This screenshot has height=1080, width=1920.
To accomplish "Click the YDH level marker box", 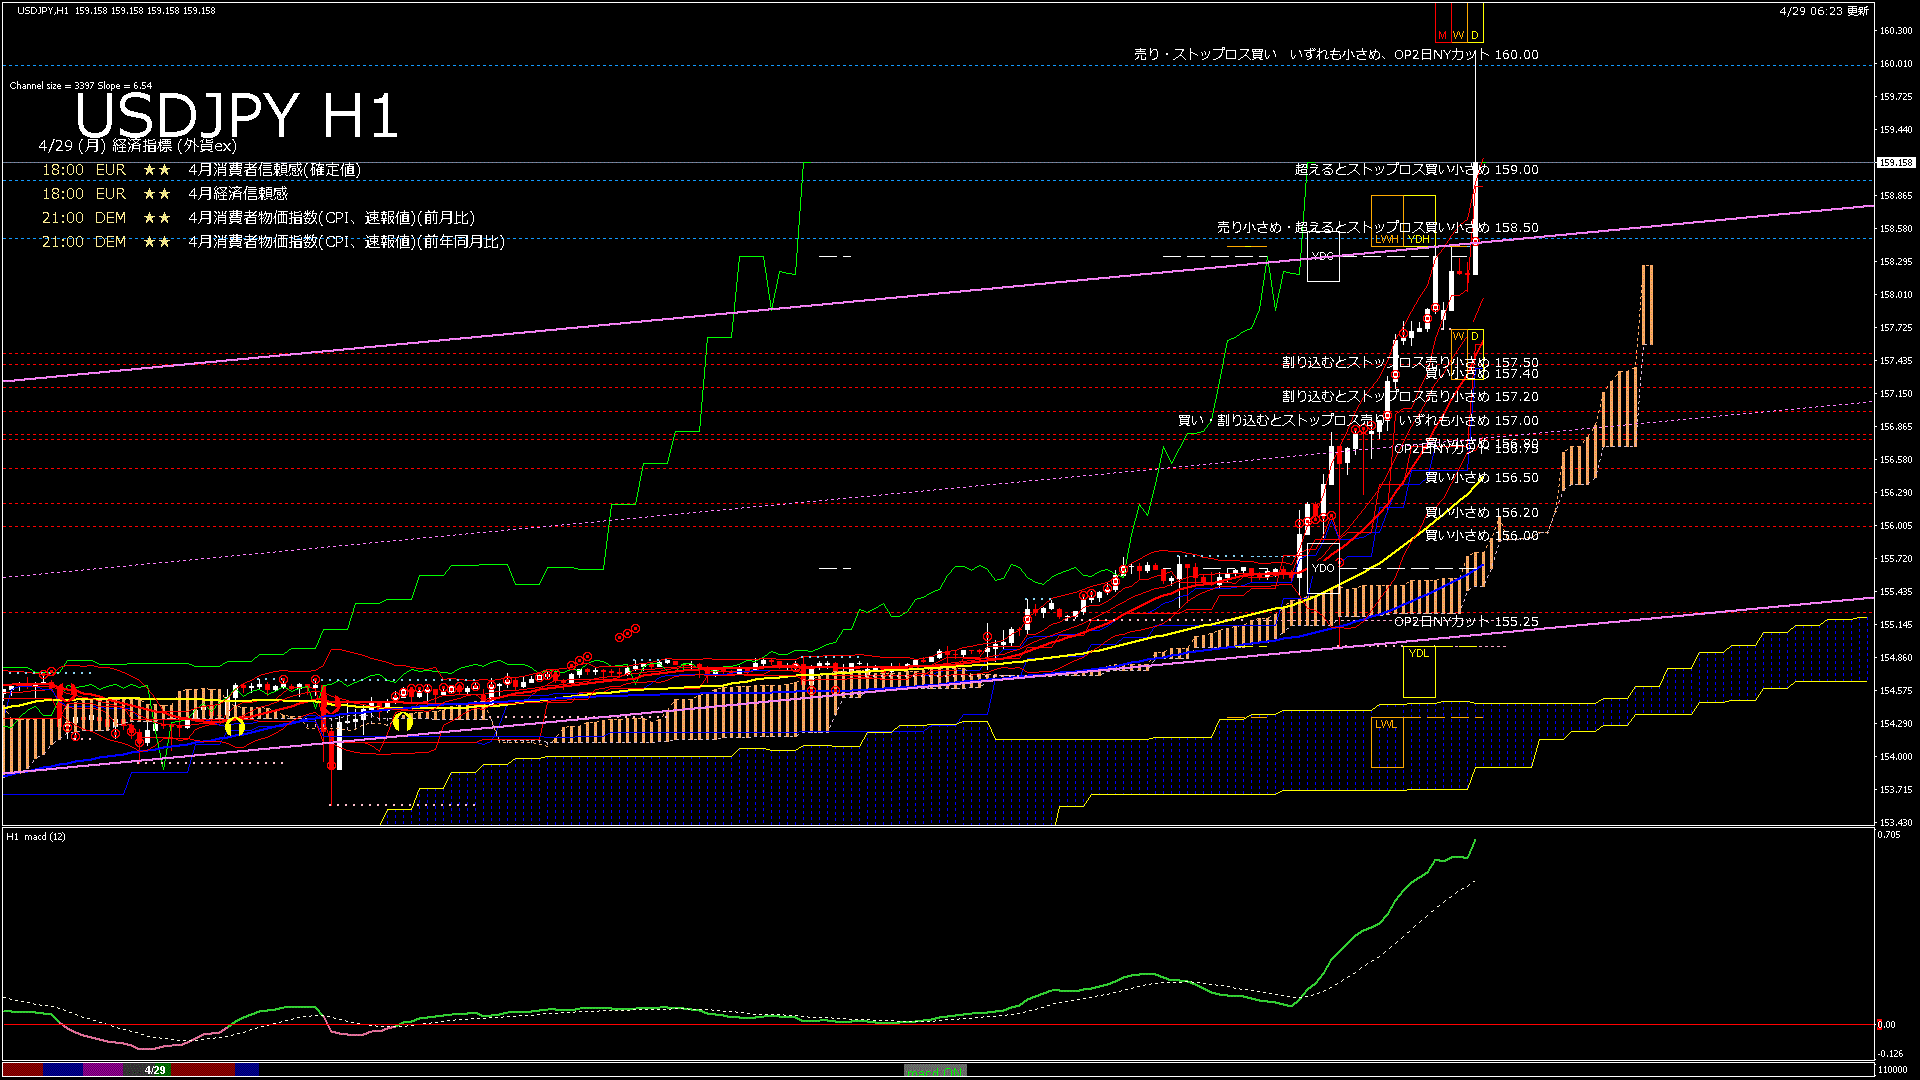I will click(1418, 239).
